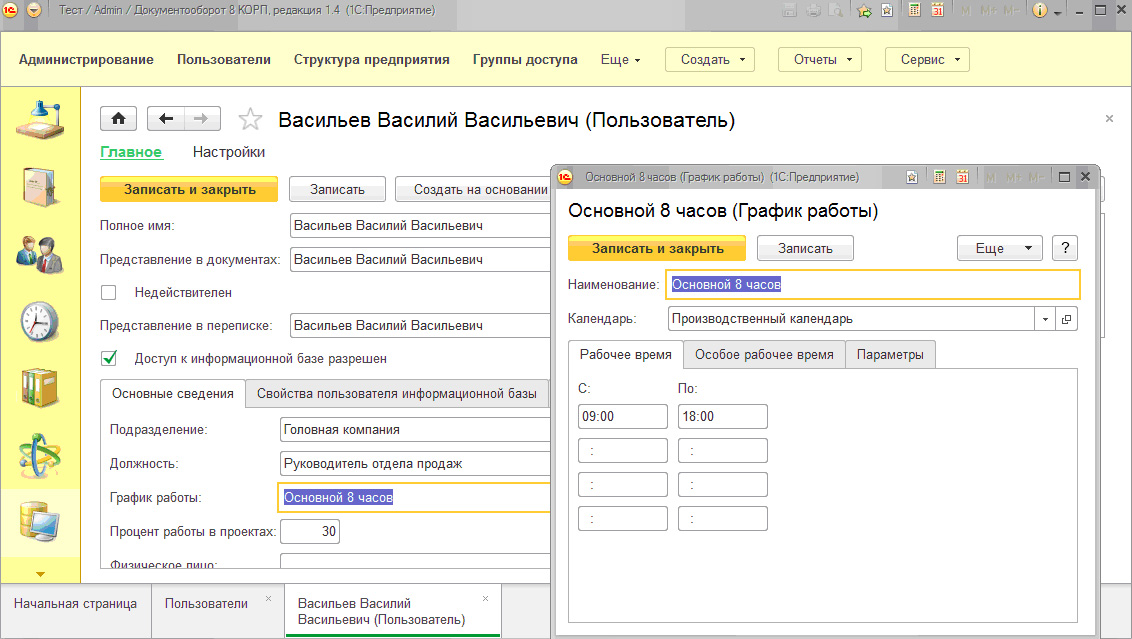
Task: Uncheck Доступ к информационной базе разрешен
Action: point(109,358)
